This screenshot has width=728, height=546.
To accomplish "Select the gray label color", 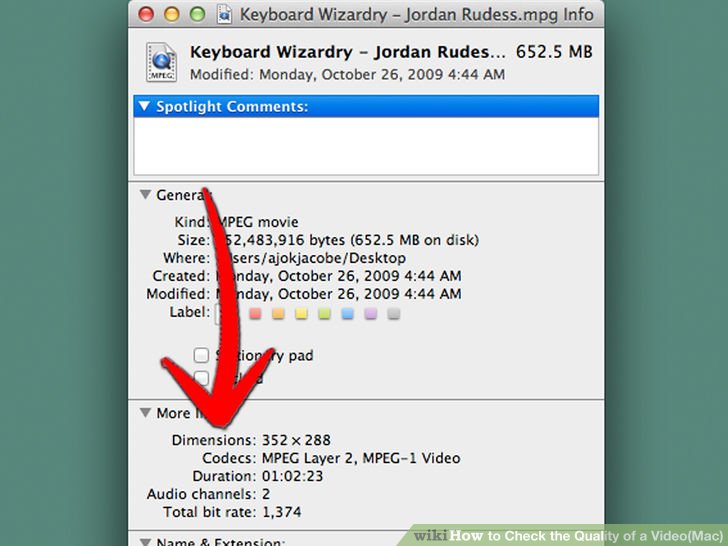I will tap(394, 313).
